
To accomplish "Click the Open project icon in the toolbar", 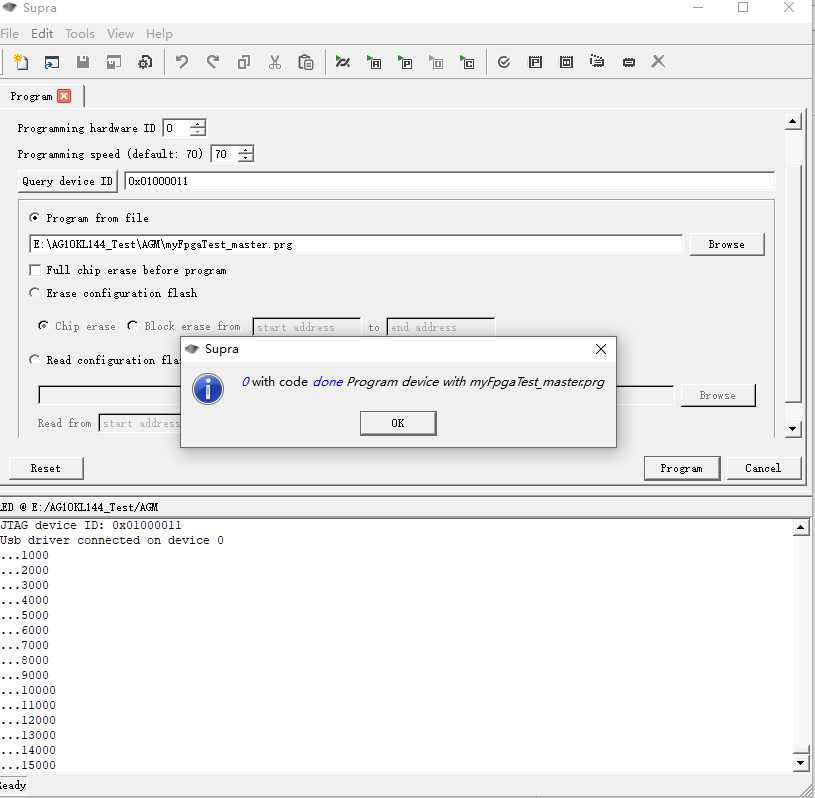I will tap(52, 62).
